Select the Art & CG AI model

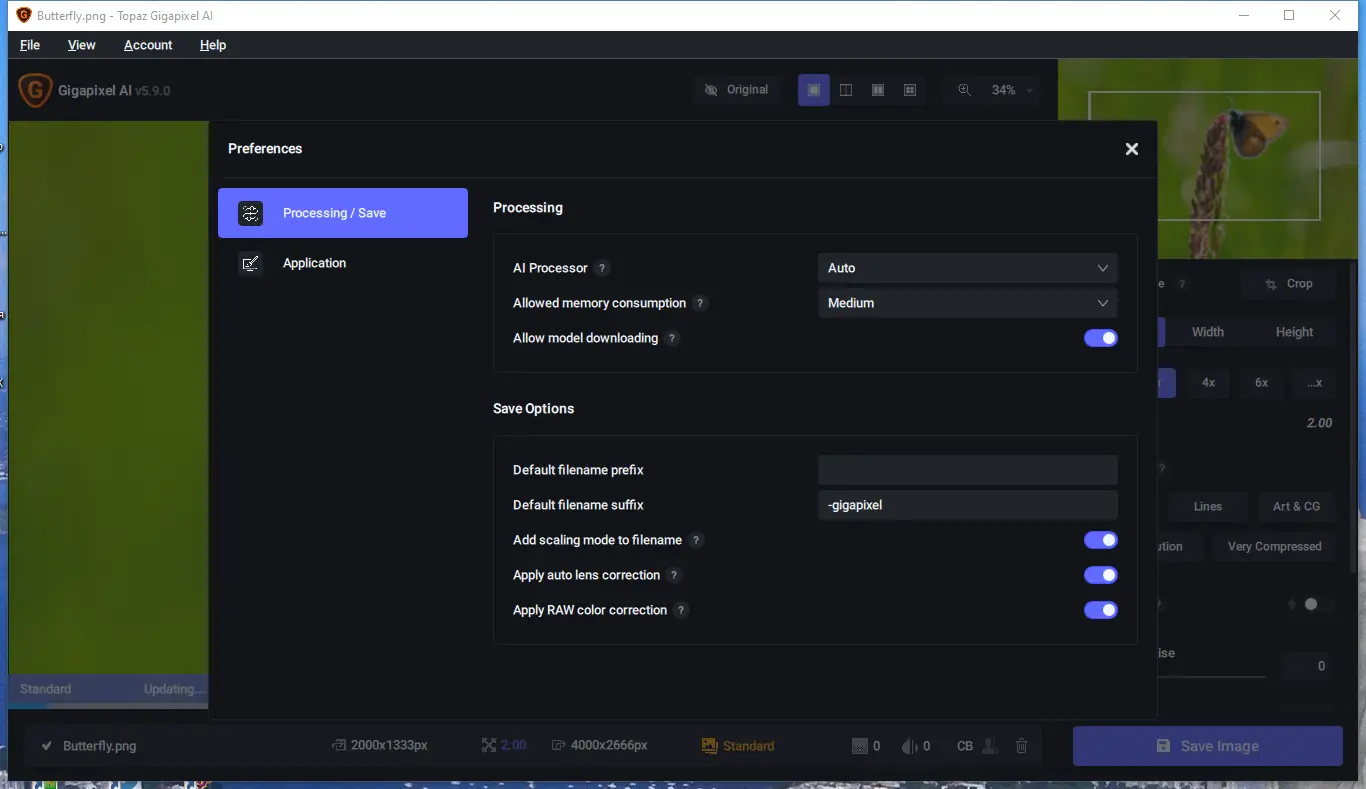coord(1296,507)
